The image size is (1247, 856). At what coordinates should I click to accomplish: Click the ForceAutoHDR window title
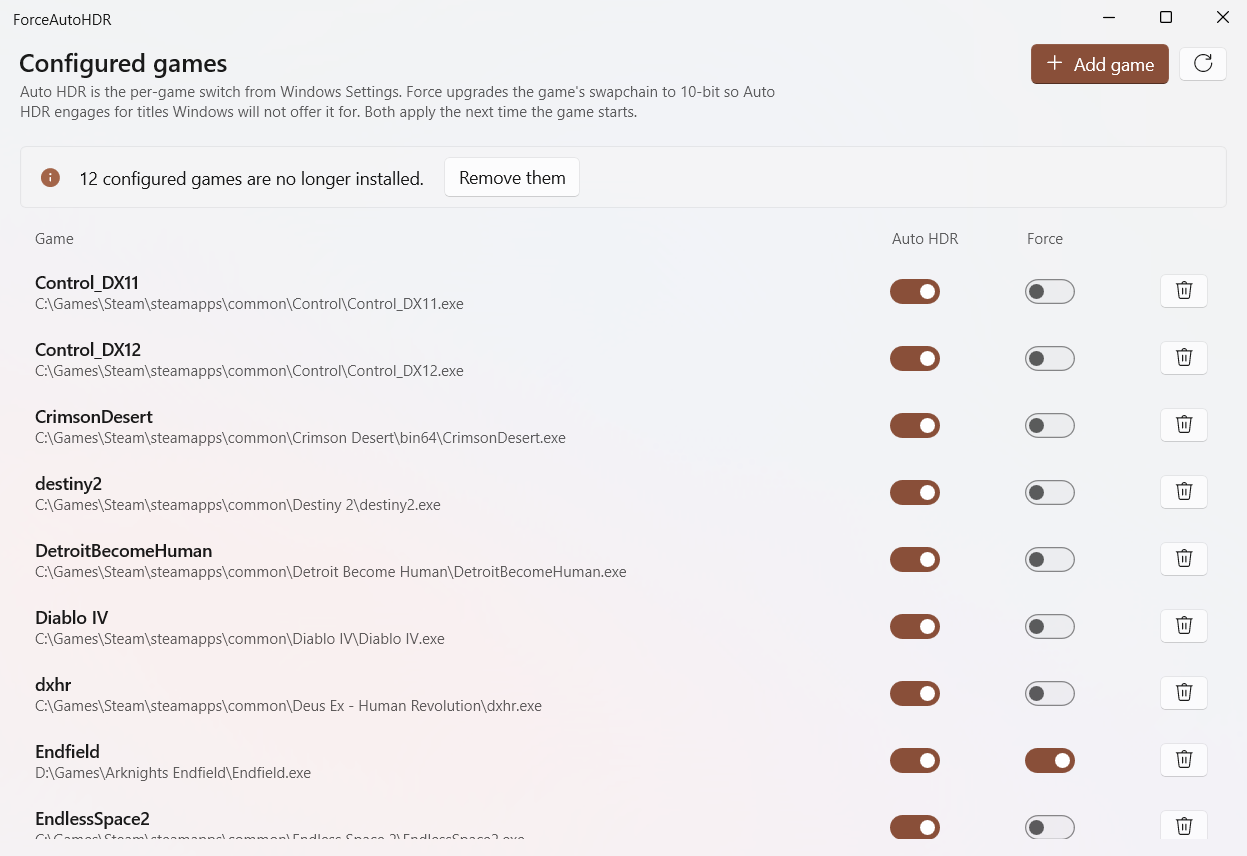(62, 19)
